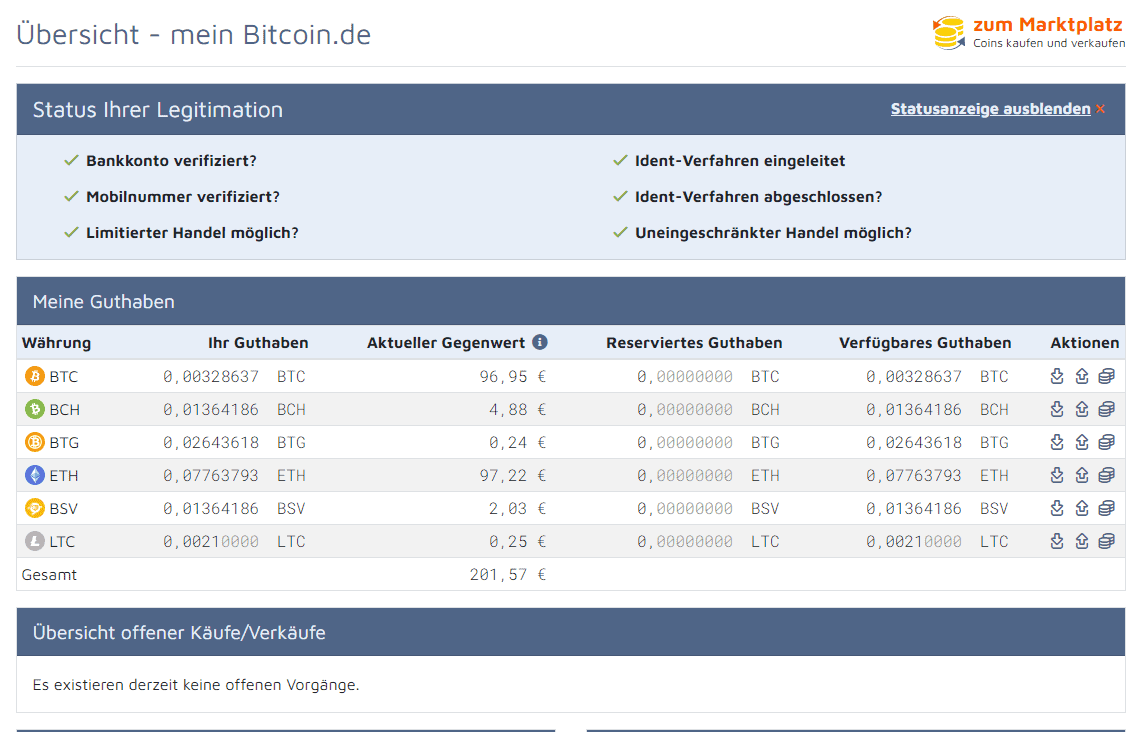Click the Ihr Guthaben column header
Viewport: 1136px width, 732px height.
click(258, 343)
